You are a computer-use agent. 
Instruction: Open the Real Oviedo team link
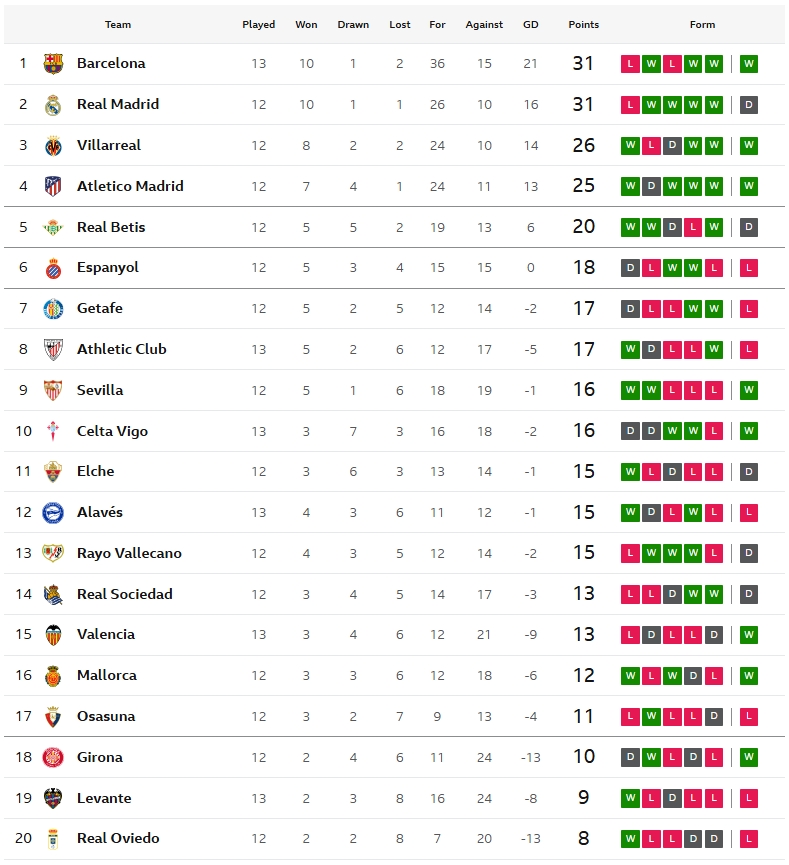pyautogui.click(x=118, y=838)
